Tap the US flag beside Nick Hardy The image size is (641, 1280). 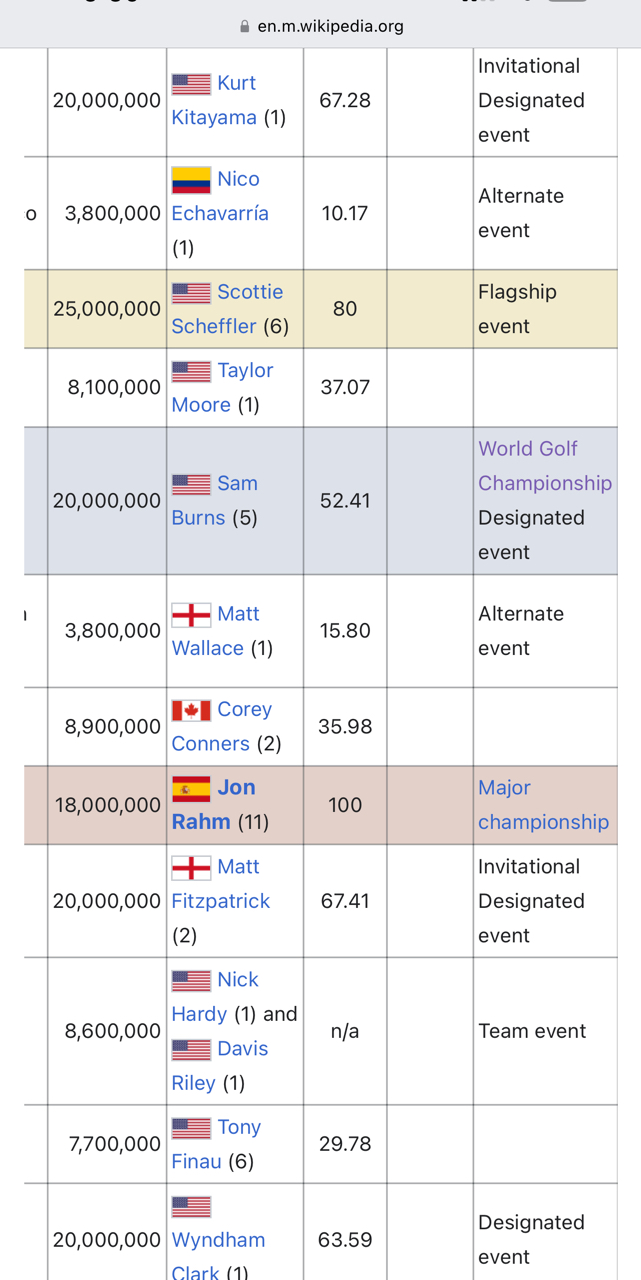tap(191, 981)
